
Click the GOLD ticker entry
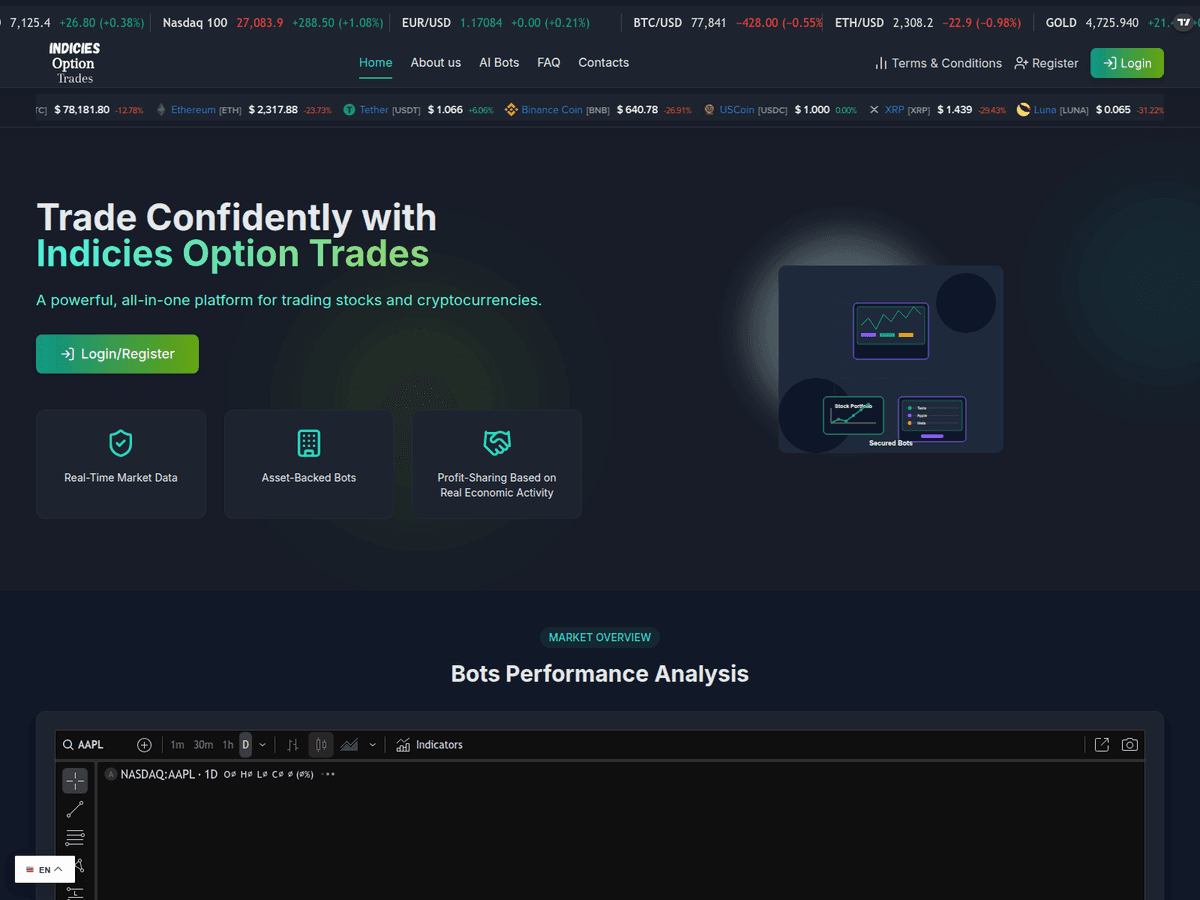point(1106,22)
